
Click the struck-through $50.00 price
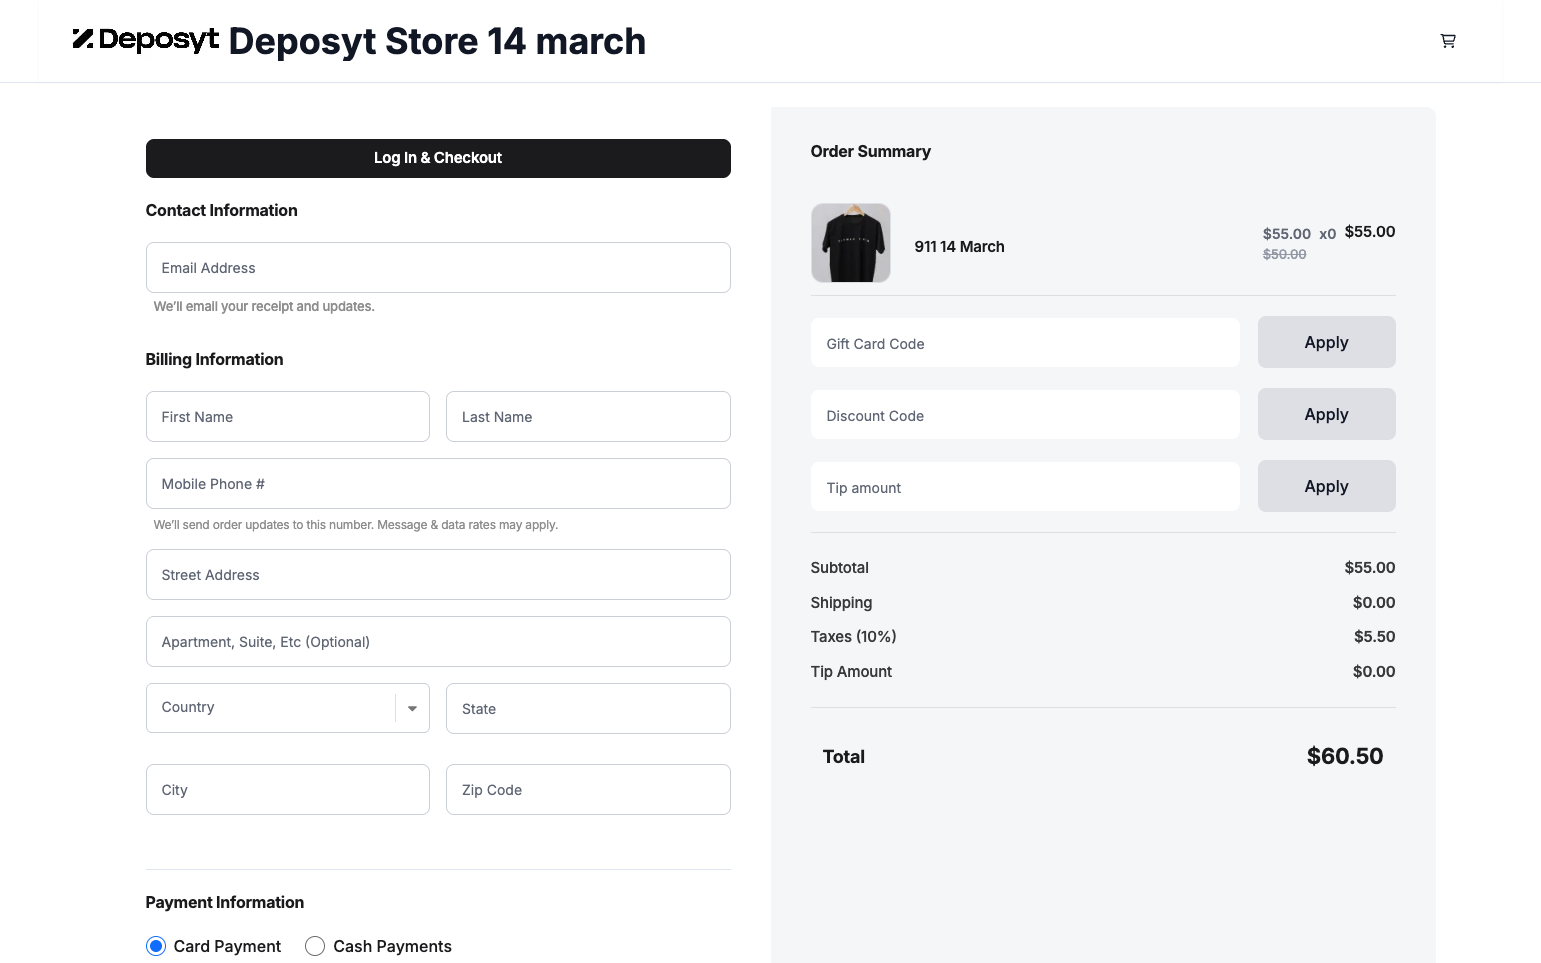coord(1284,254)
